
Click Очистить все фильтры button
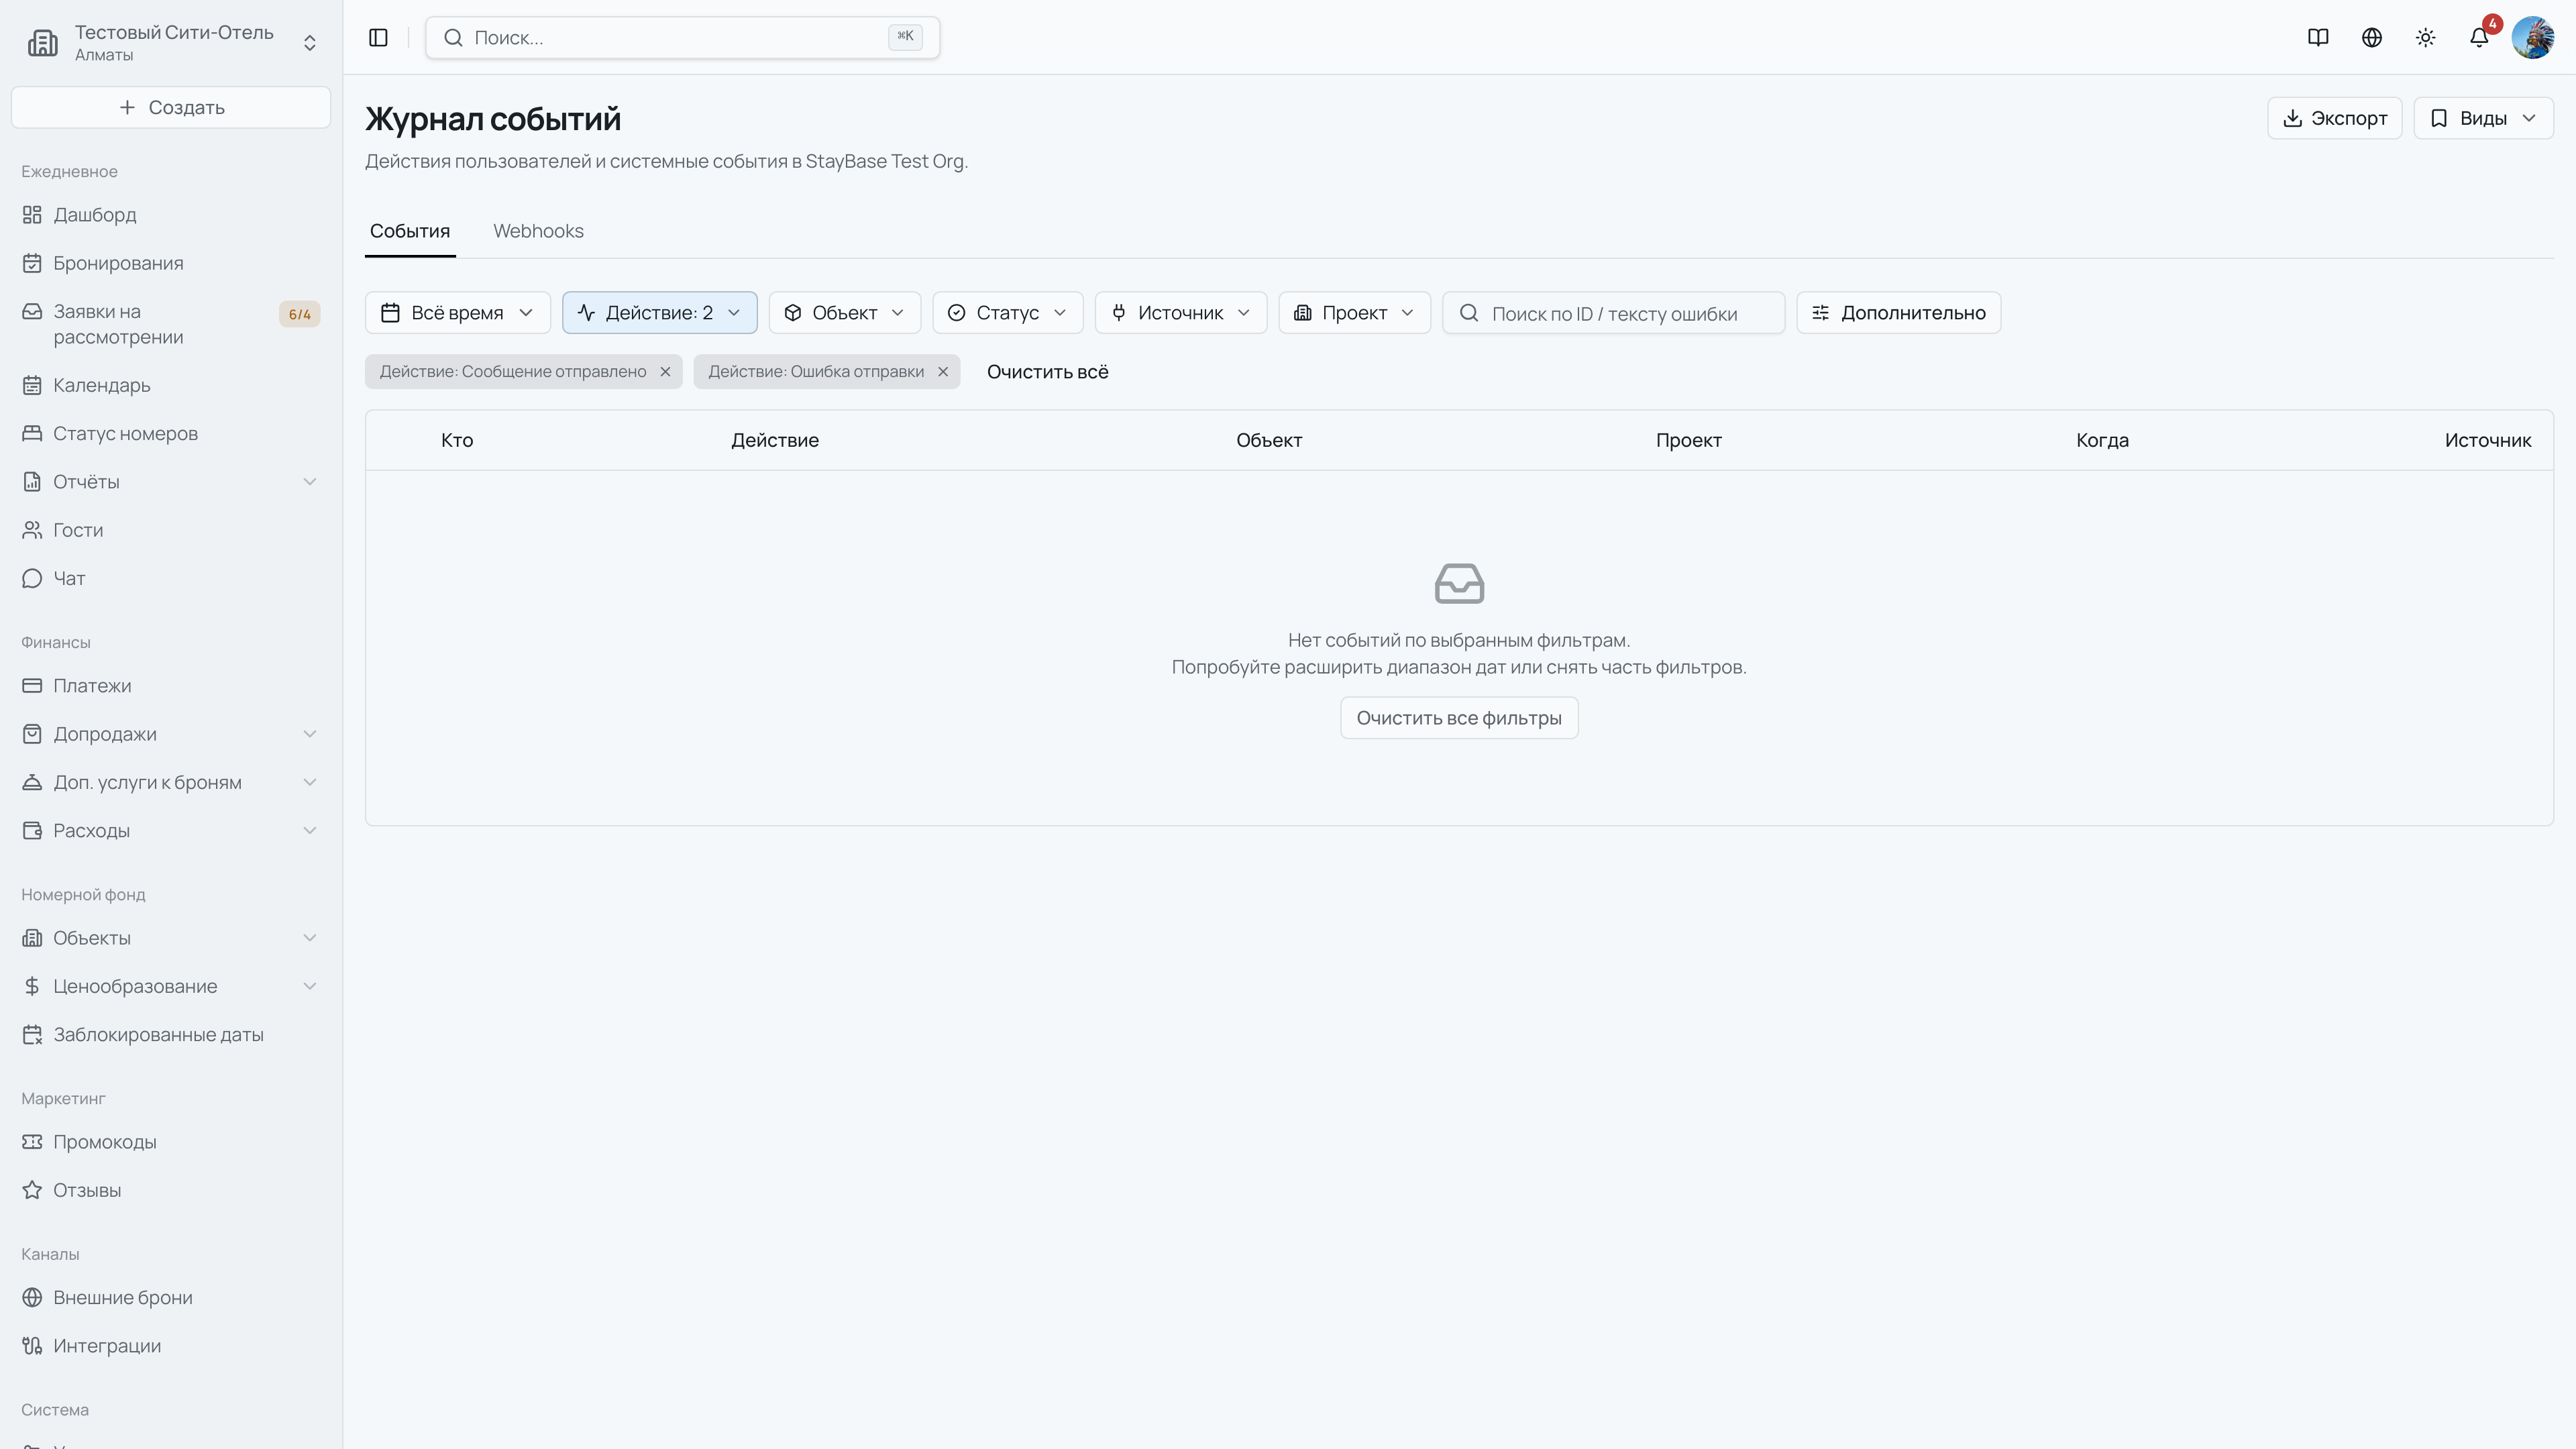(x=1459, y=718)
